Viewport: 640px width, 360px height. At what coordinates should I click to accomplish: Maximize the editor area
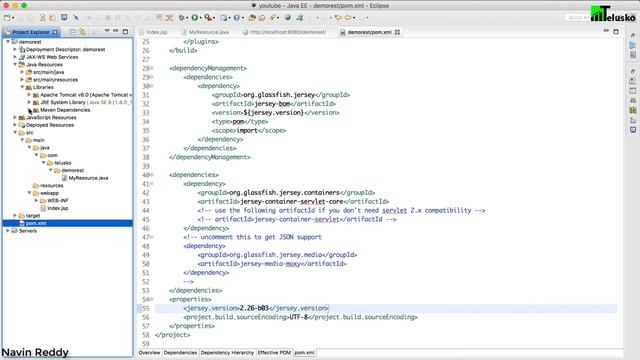pyautogui.click(x=616, y=31)
